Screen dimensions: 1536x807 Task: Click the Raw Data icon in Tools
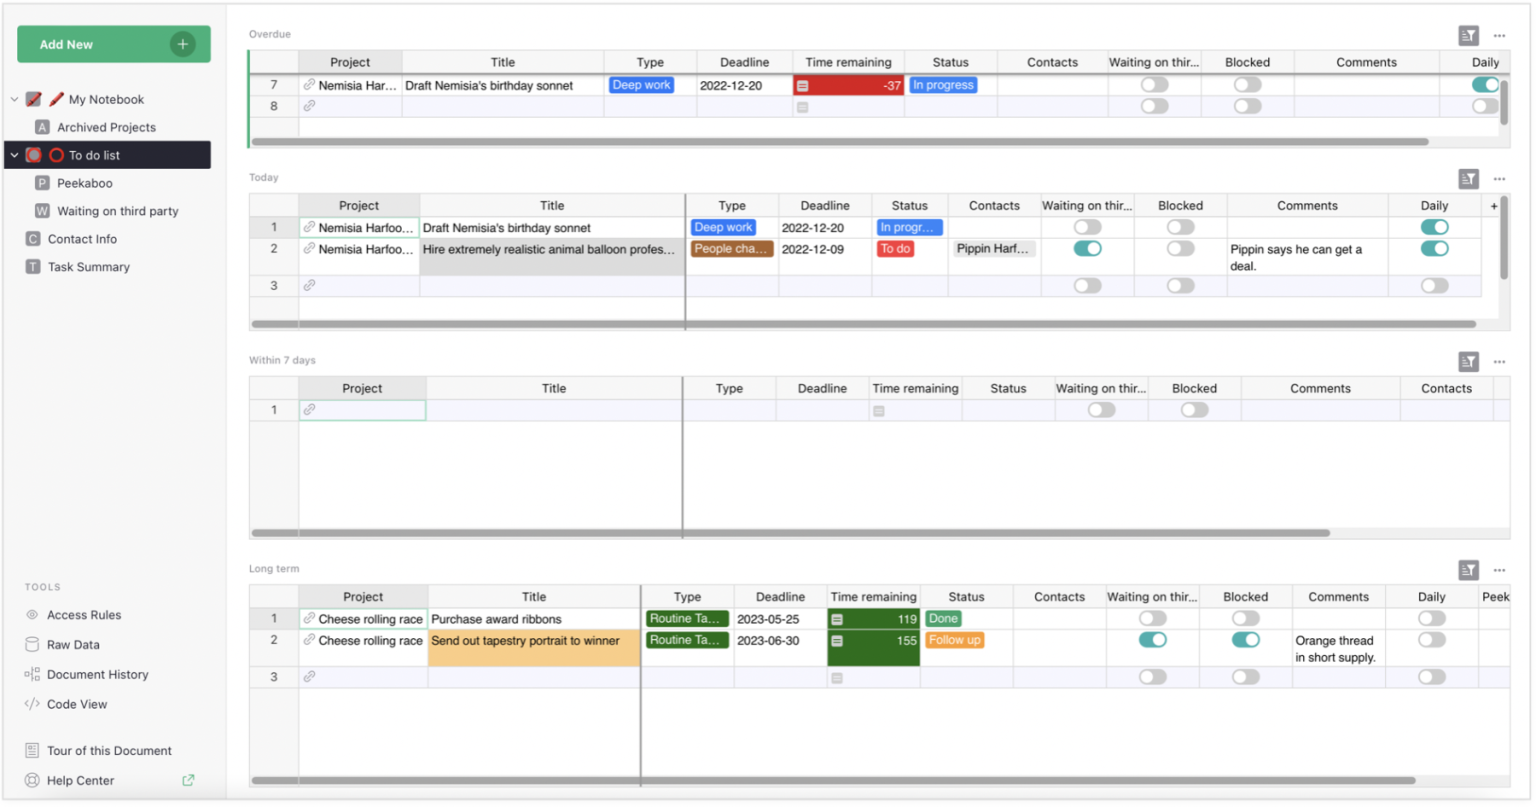pos(34,645)
